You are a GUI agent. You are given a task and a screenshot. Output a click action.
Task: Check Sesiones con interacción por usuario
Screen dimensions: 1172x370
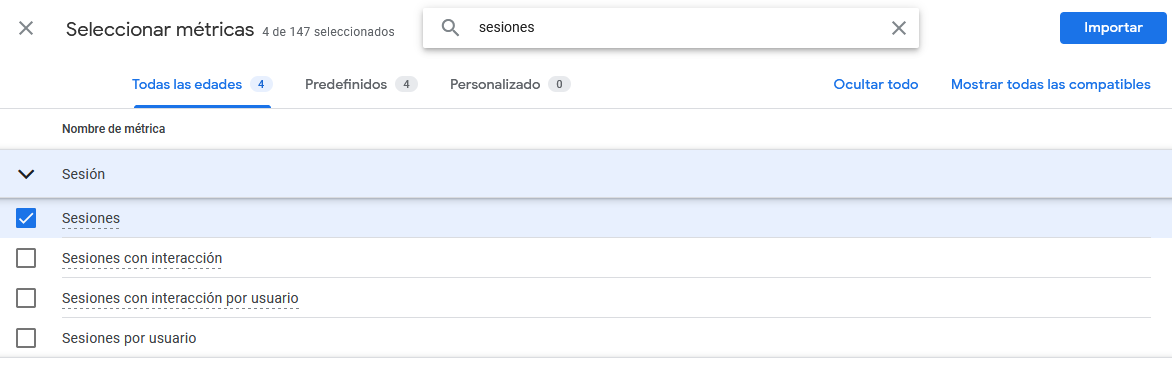click(26, 297)
